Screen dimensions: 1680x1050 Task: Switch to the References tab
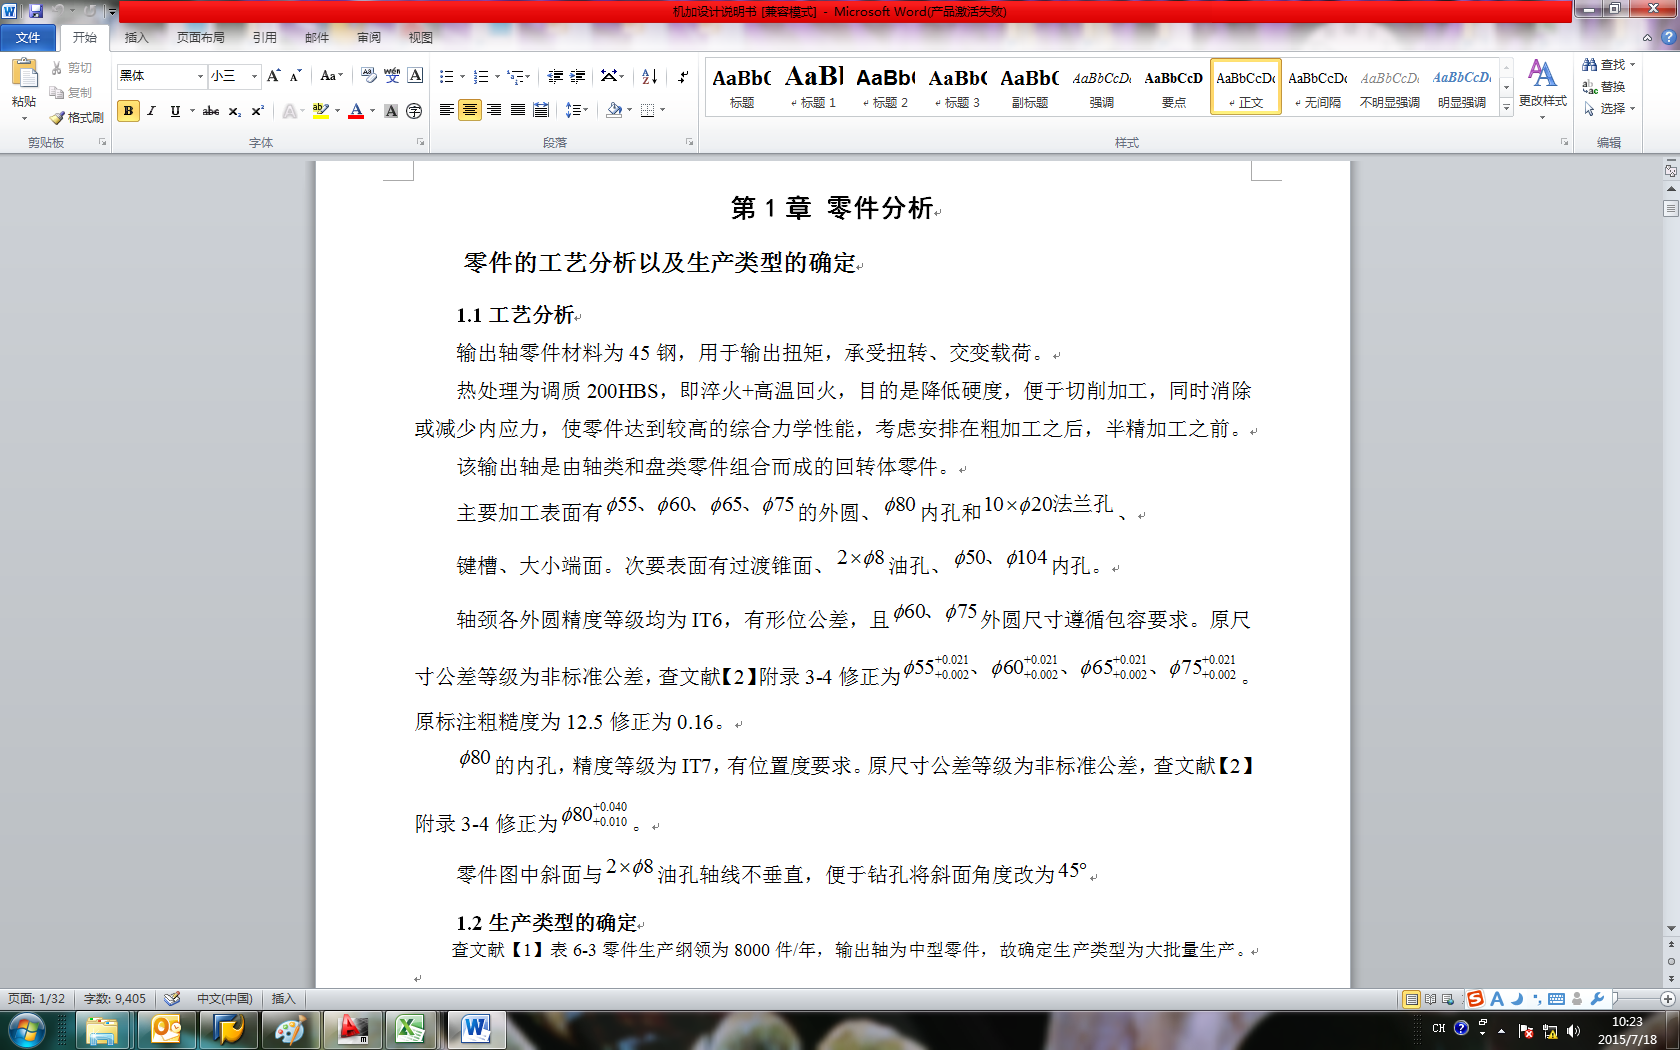tap(264, 38)
